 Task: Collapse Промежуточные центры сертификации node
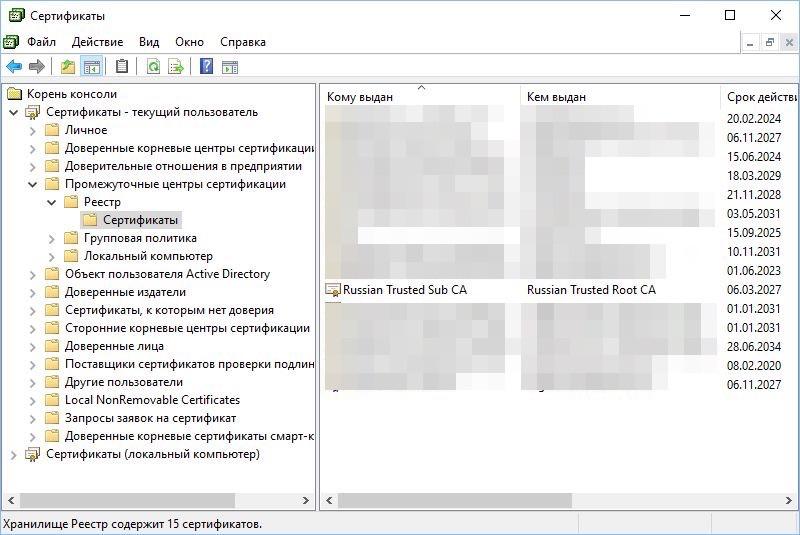coord(33,184)
